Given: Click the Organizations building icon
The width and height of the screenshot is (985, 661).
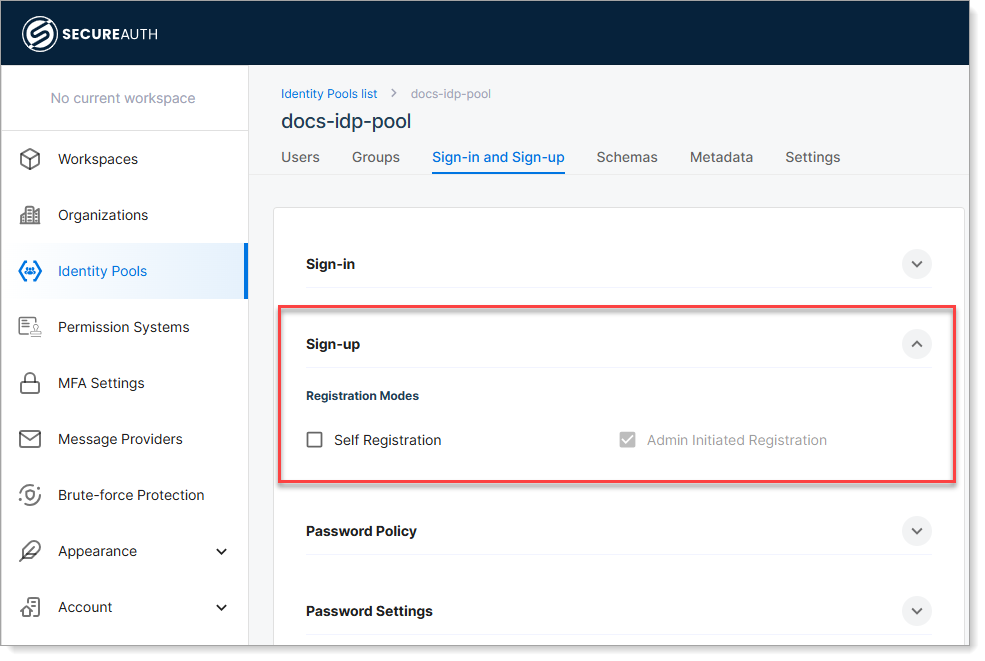Looking at the screenshot, I should [x=30, y=215].
